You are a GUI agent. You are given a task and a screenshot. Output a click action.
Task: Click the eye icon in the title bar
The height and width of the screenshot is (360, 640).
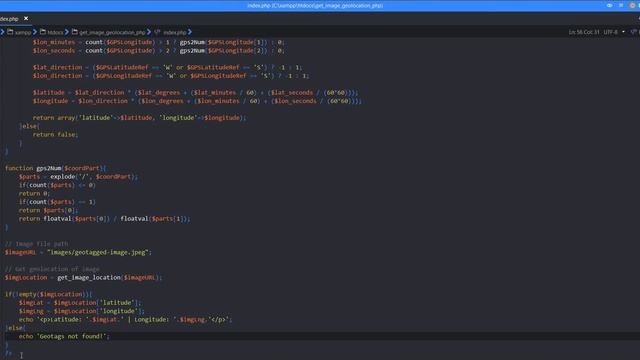(x=609, y=6)
